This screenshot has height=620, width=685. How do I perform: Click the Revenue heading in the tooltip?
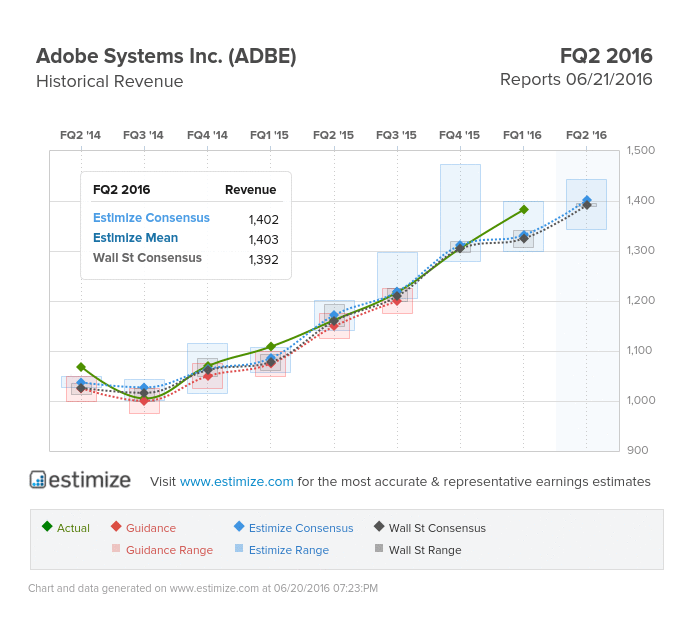[x=250, y=190]
